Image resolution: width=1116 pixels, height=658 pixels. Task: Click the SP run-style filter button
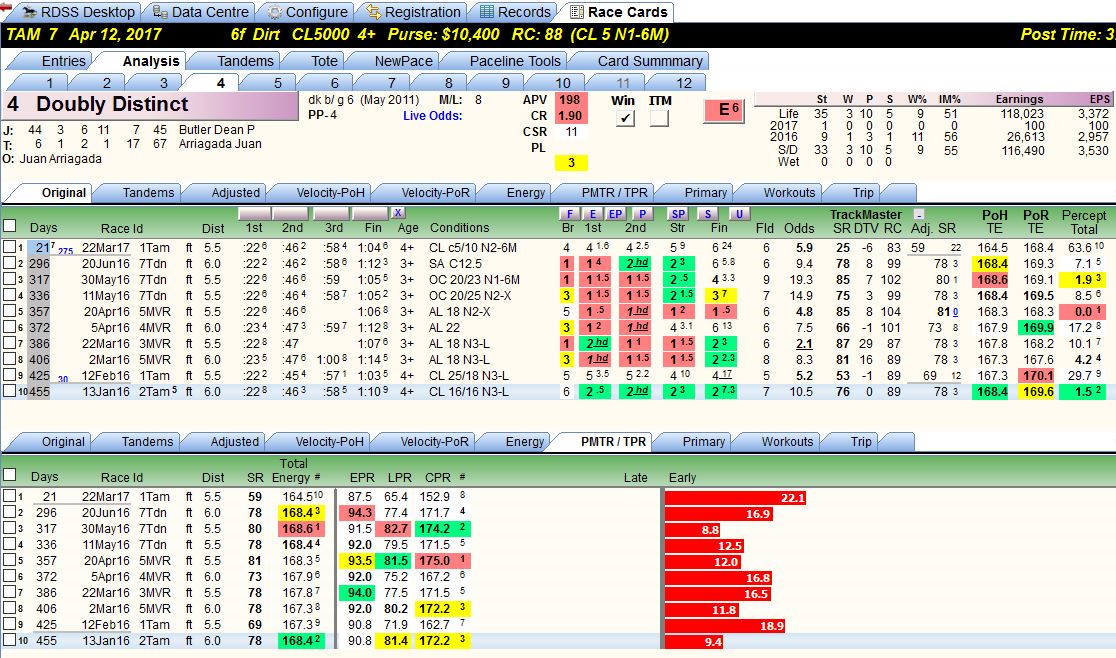(678, 213)
